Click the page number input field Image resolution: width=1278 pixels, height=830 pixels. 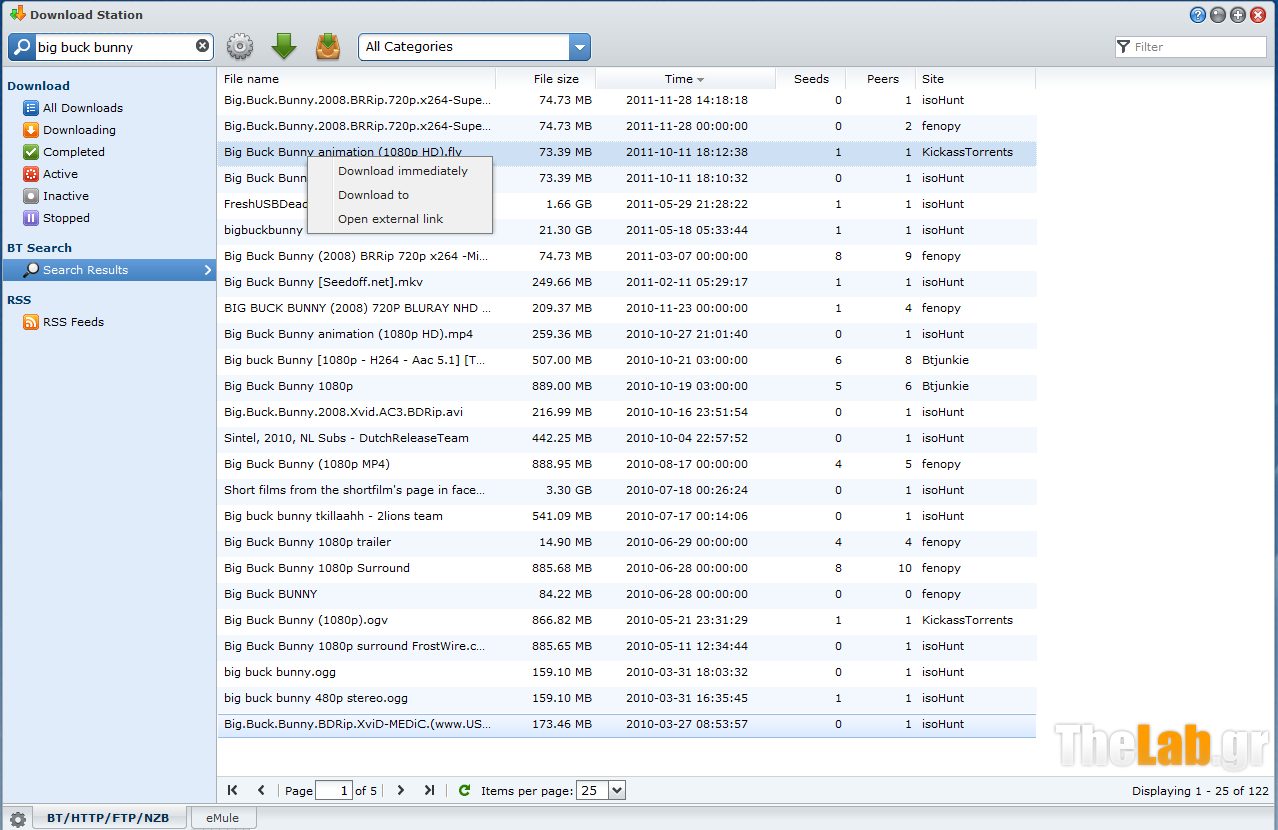pyautogui.click(x=334, y=790)
